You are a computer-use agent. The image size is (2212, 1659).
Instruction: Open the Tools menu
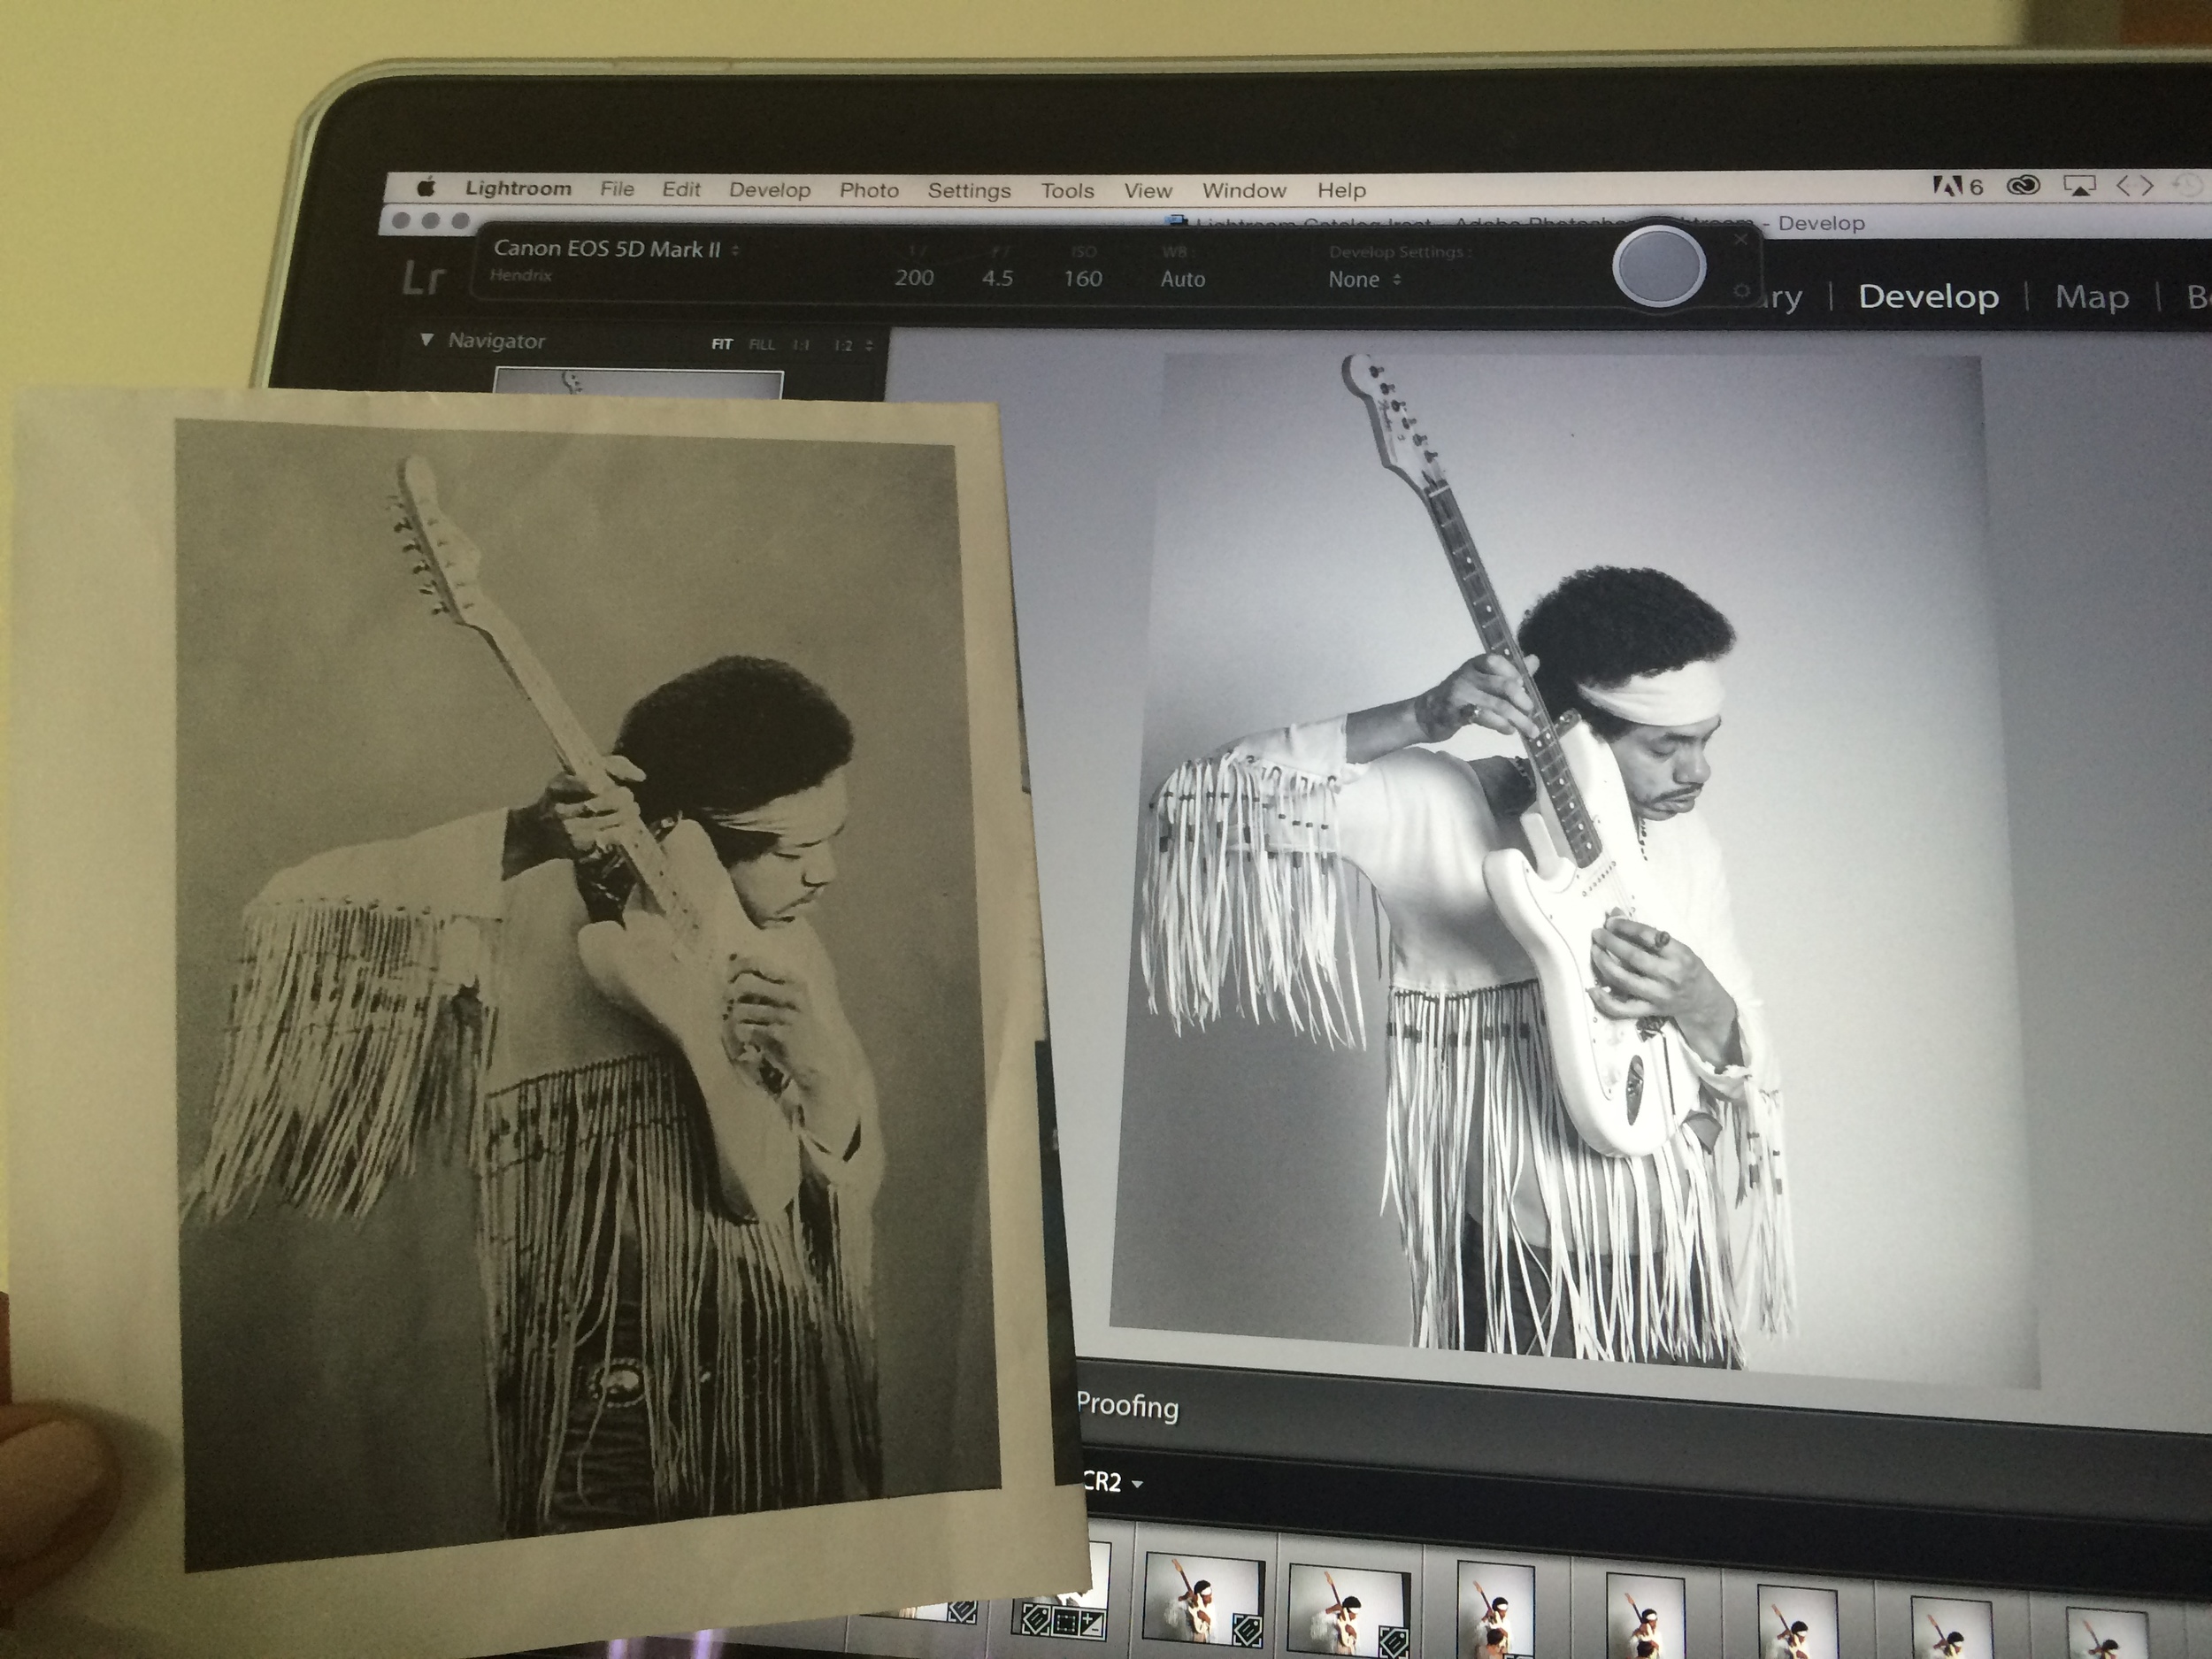tap(1067, 190)
